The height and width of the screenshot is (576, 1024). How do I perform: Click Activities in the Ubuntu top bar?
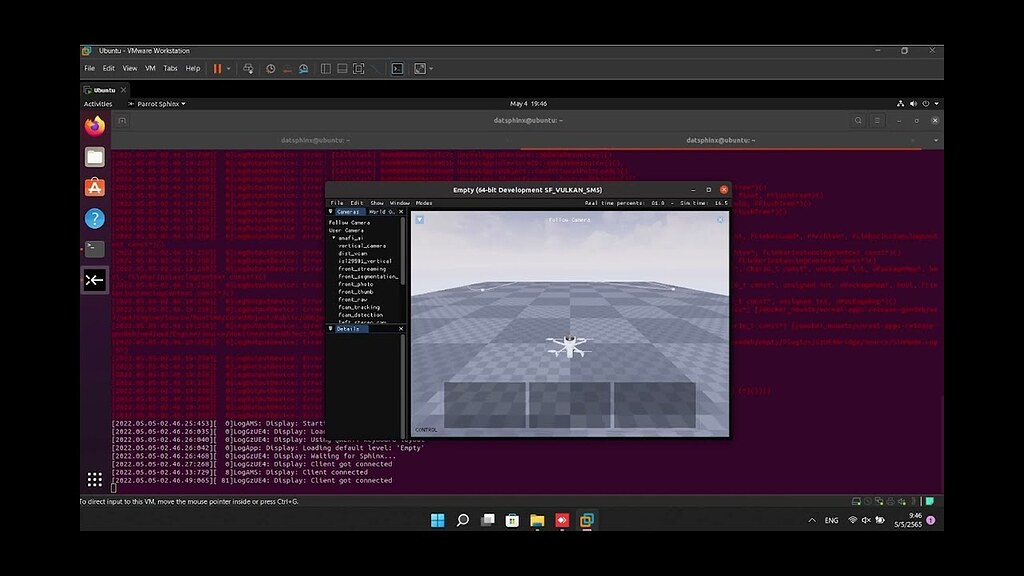[96, 103]
